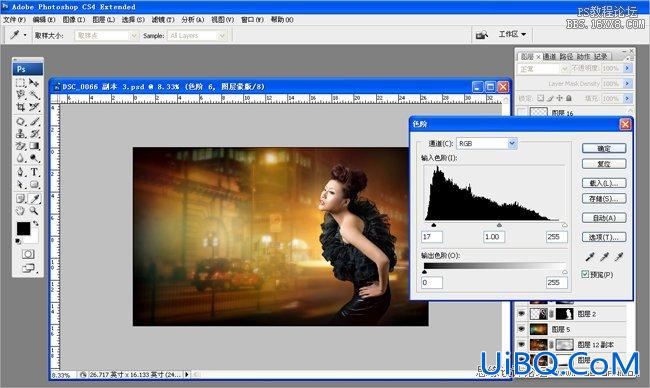Hide layer 图层 2
Screen dimensions: 650x388
(x=521, y=314)
